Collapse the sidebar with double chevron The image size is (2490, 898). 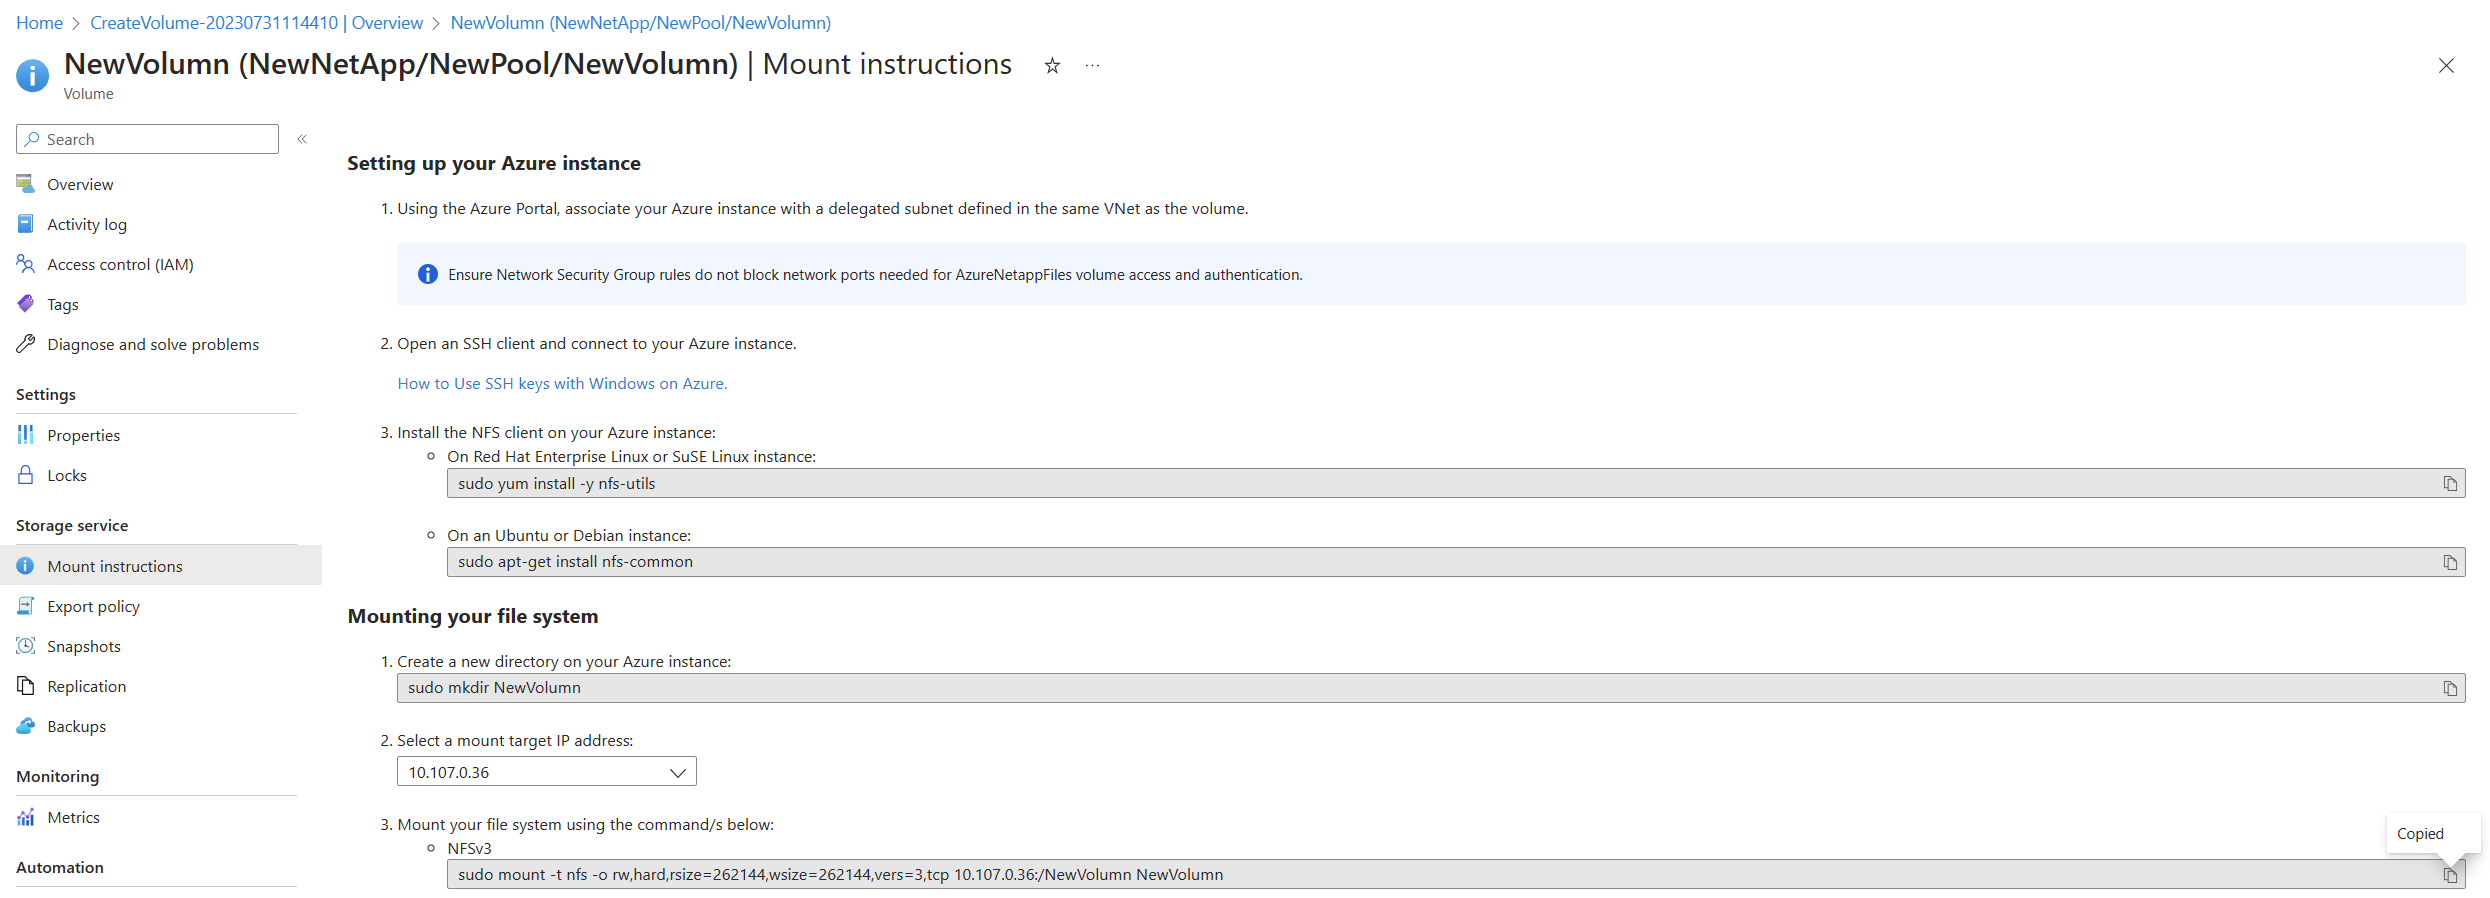pyautogui.click(x=302, y=139)
